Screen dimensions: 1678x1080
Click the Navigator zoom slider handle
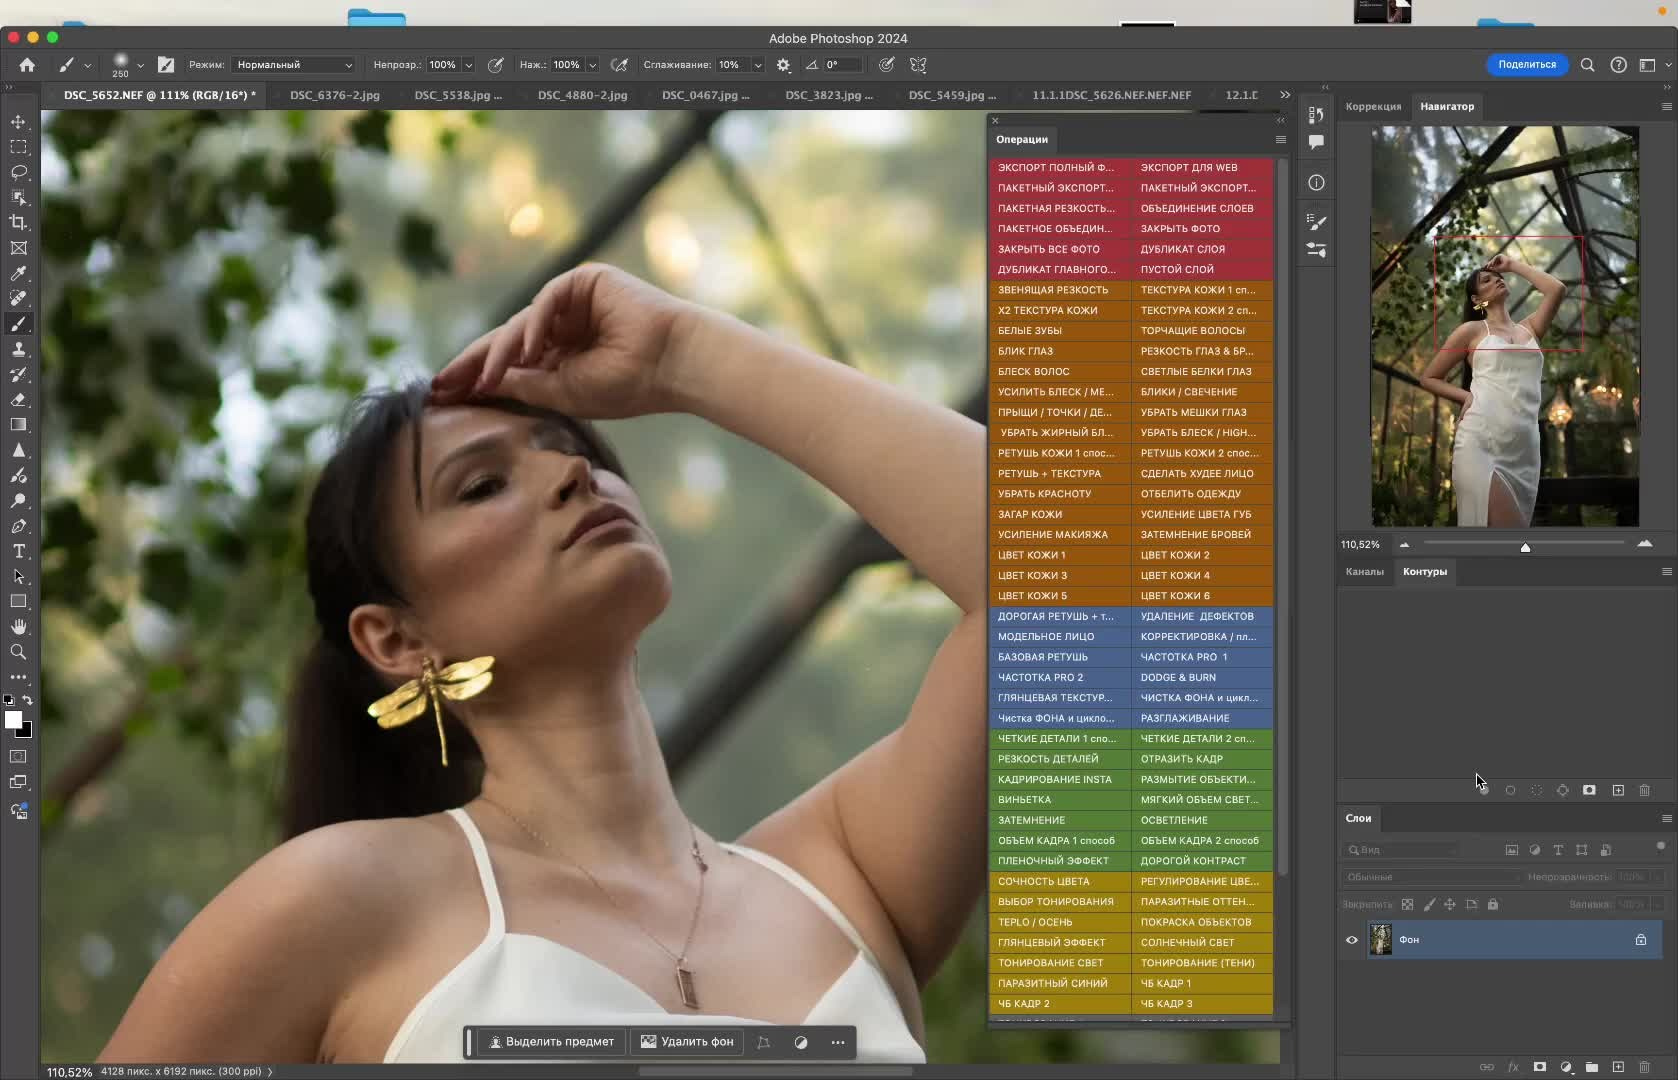(x=1525, y=547)
